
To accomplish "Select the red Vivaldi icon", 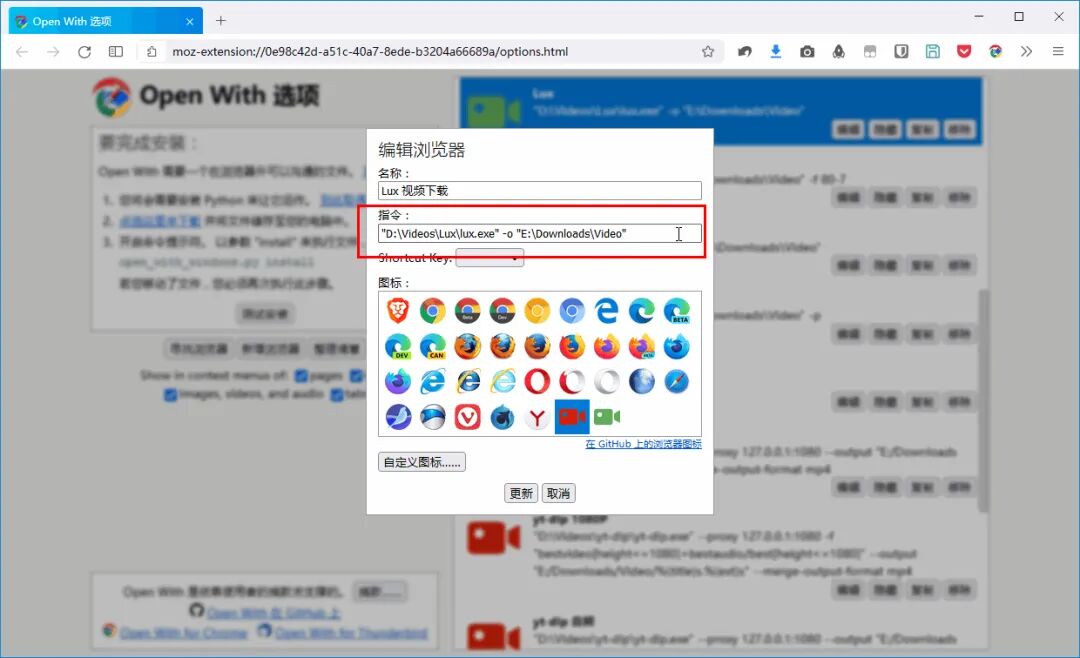I will pyautogui.click(x=467, y=417).
